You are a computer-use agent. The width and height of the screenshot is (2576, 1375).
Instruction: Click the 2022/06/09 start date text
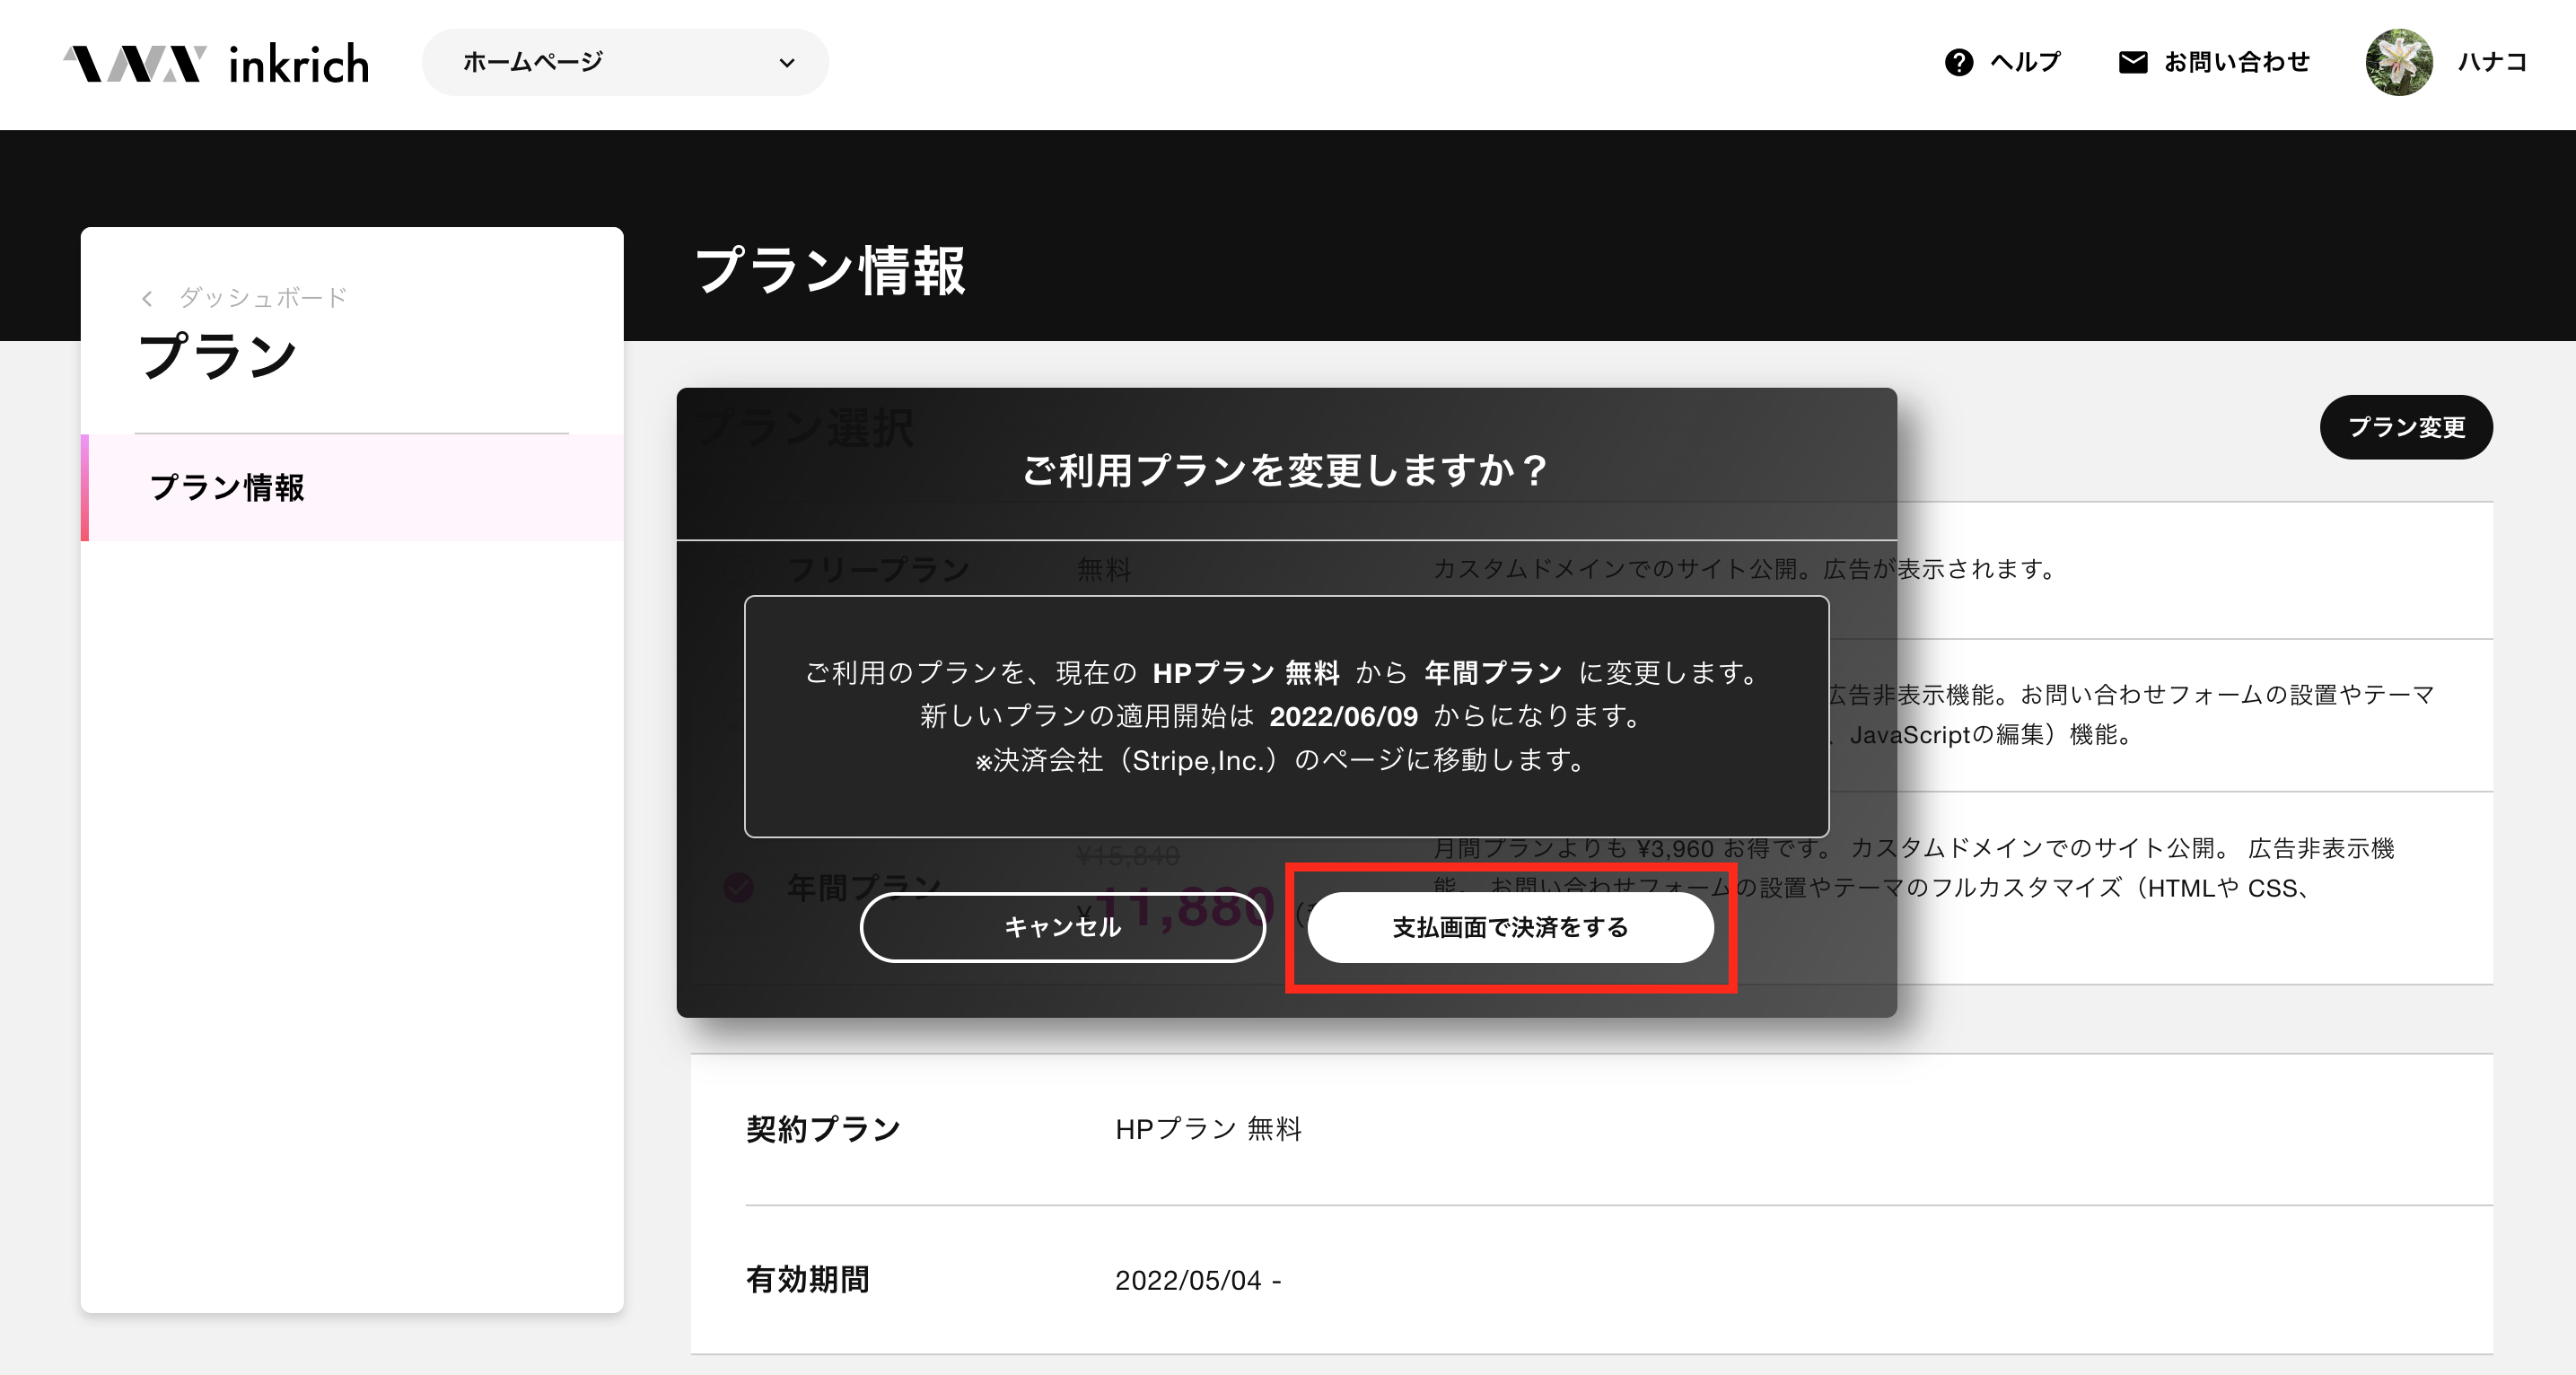click(1343, 716)
